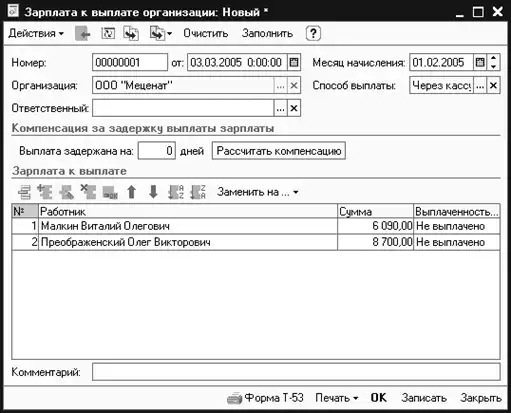Screen dimensions: 511x413
Task: Click Записать to save document
Action: (424, 398)
